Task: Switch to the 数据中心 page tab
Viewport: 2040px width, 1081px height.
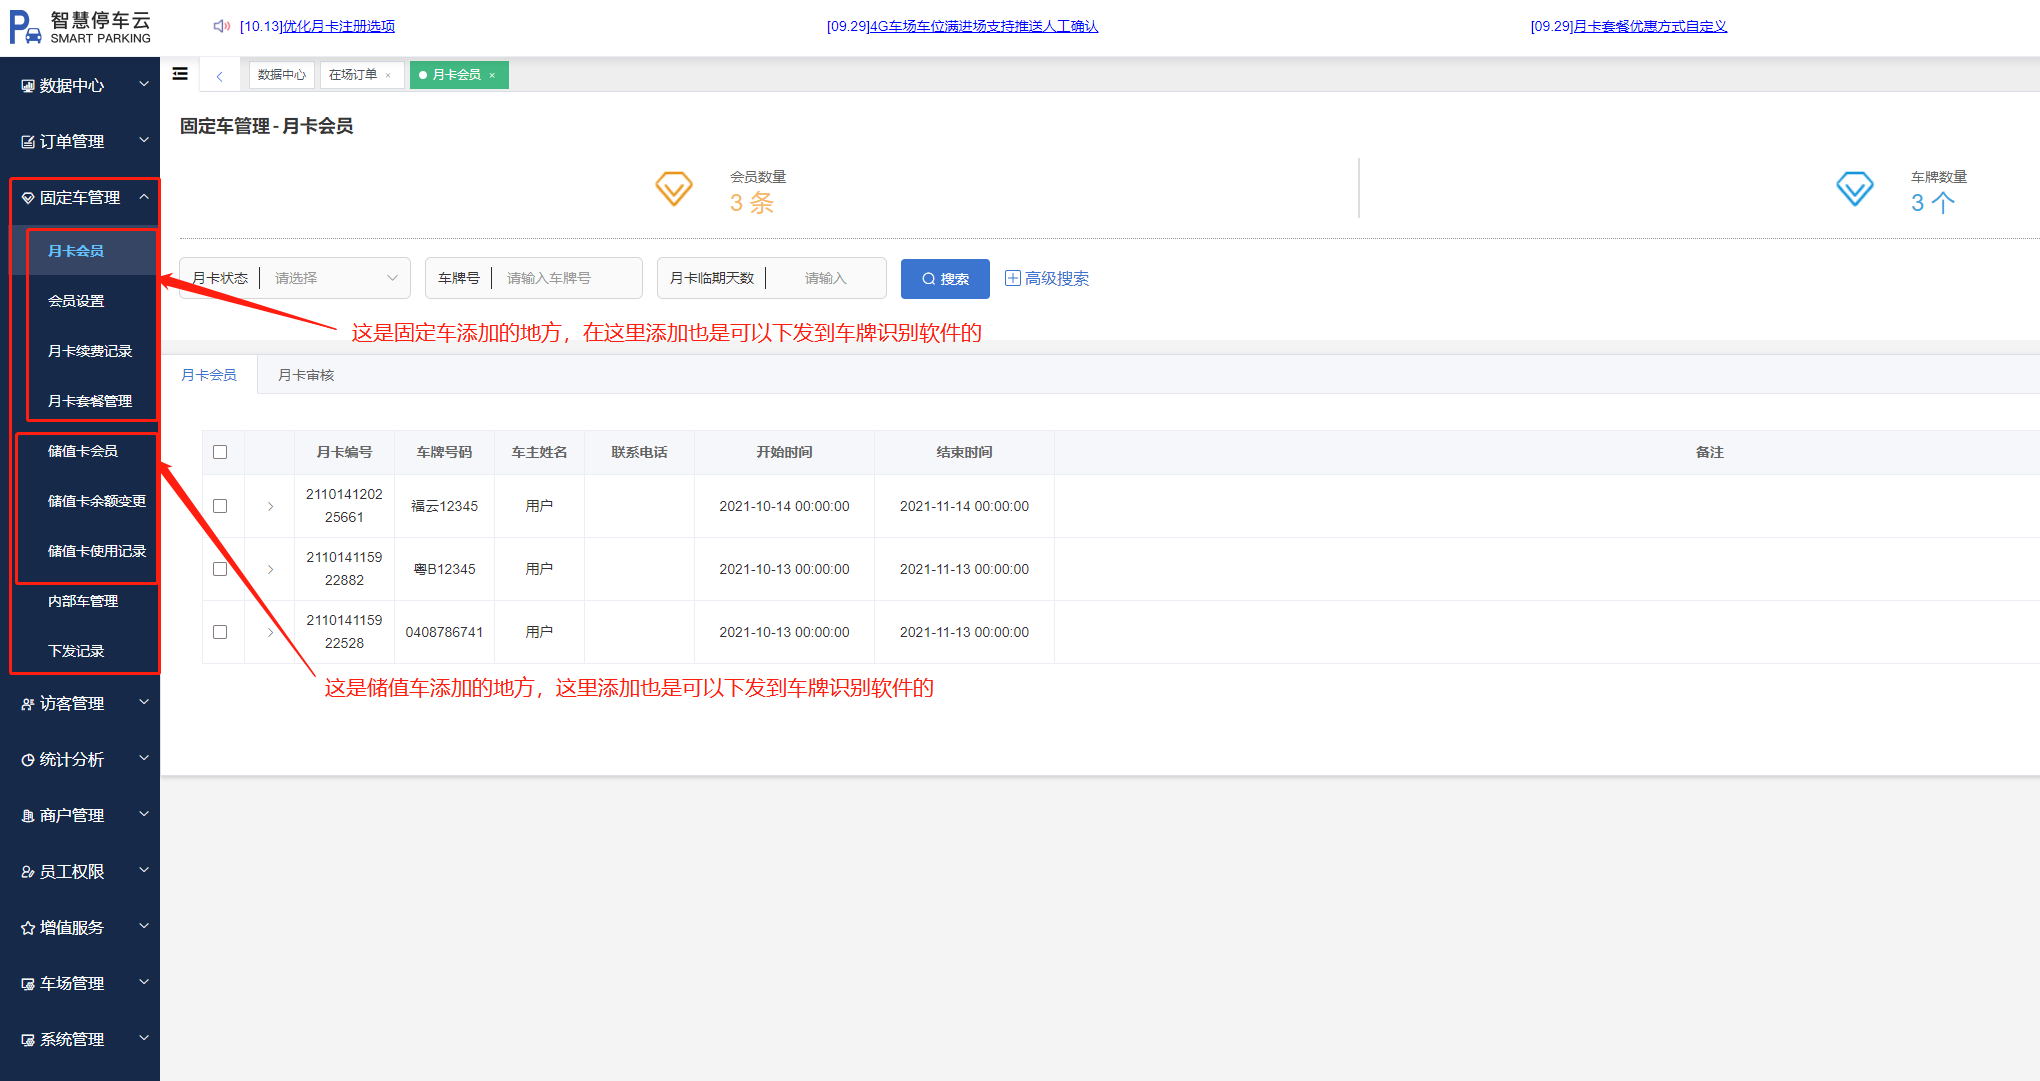Action: point(282,75)
